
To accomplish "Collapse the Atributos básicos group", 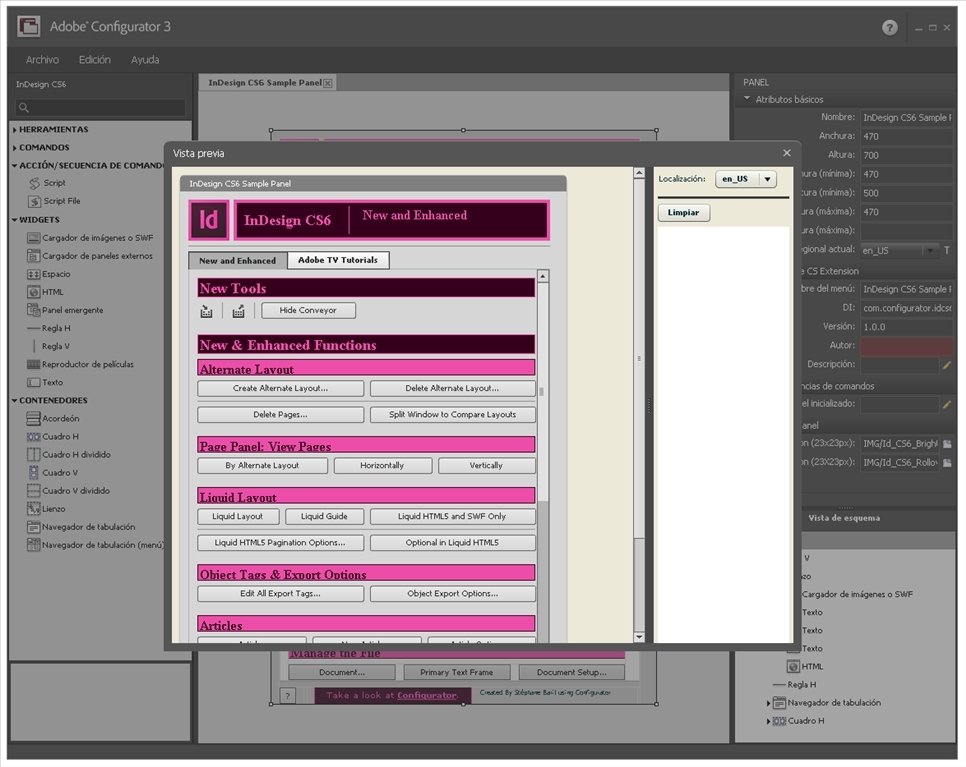I will click(747, 99).
